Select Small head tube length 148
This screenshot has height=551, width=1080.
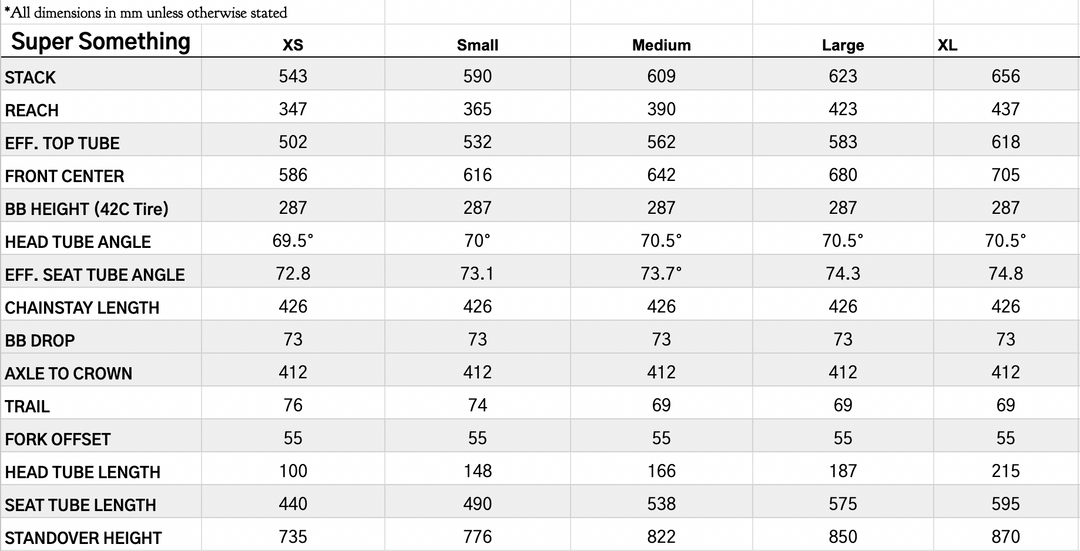pos(477,471)
